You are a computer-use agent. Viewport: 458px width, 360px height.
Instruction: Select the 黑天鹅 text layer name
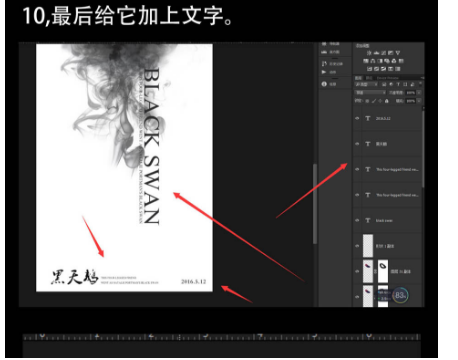point(381,144)
